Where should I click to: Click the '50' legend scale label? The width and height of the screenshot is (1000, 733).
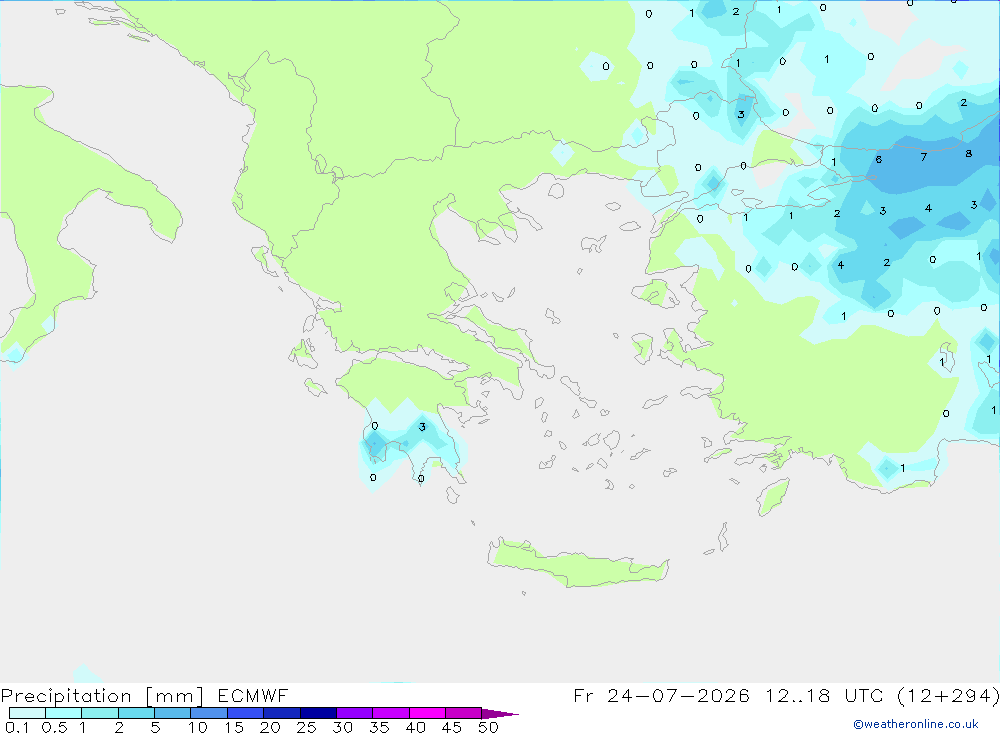pyautogui.click(x=488, y=727)
